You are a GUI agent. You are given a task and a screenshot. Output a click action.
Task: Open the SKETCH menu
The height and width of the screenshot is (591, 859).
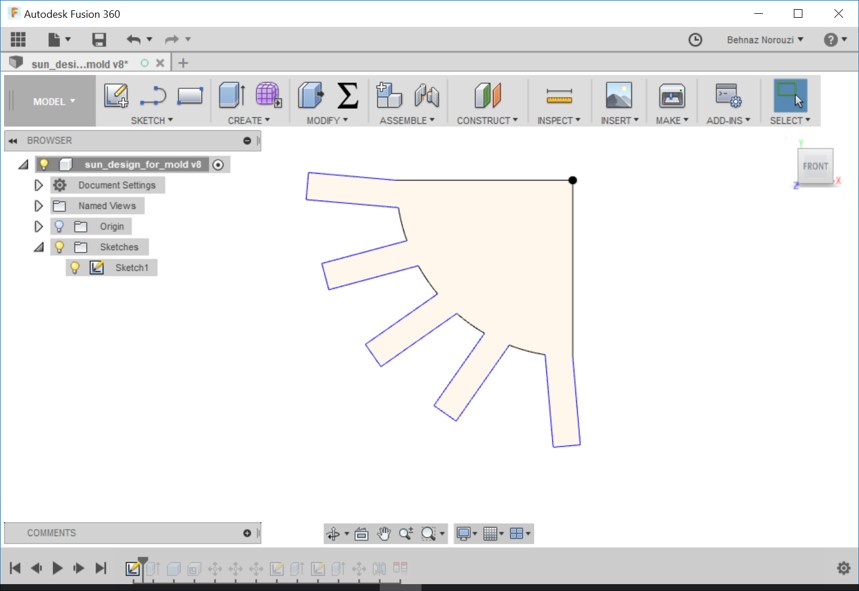click(152, 121)
